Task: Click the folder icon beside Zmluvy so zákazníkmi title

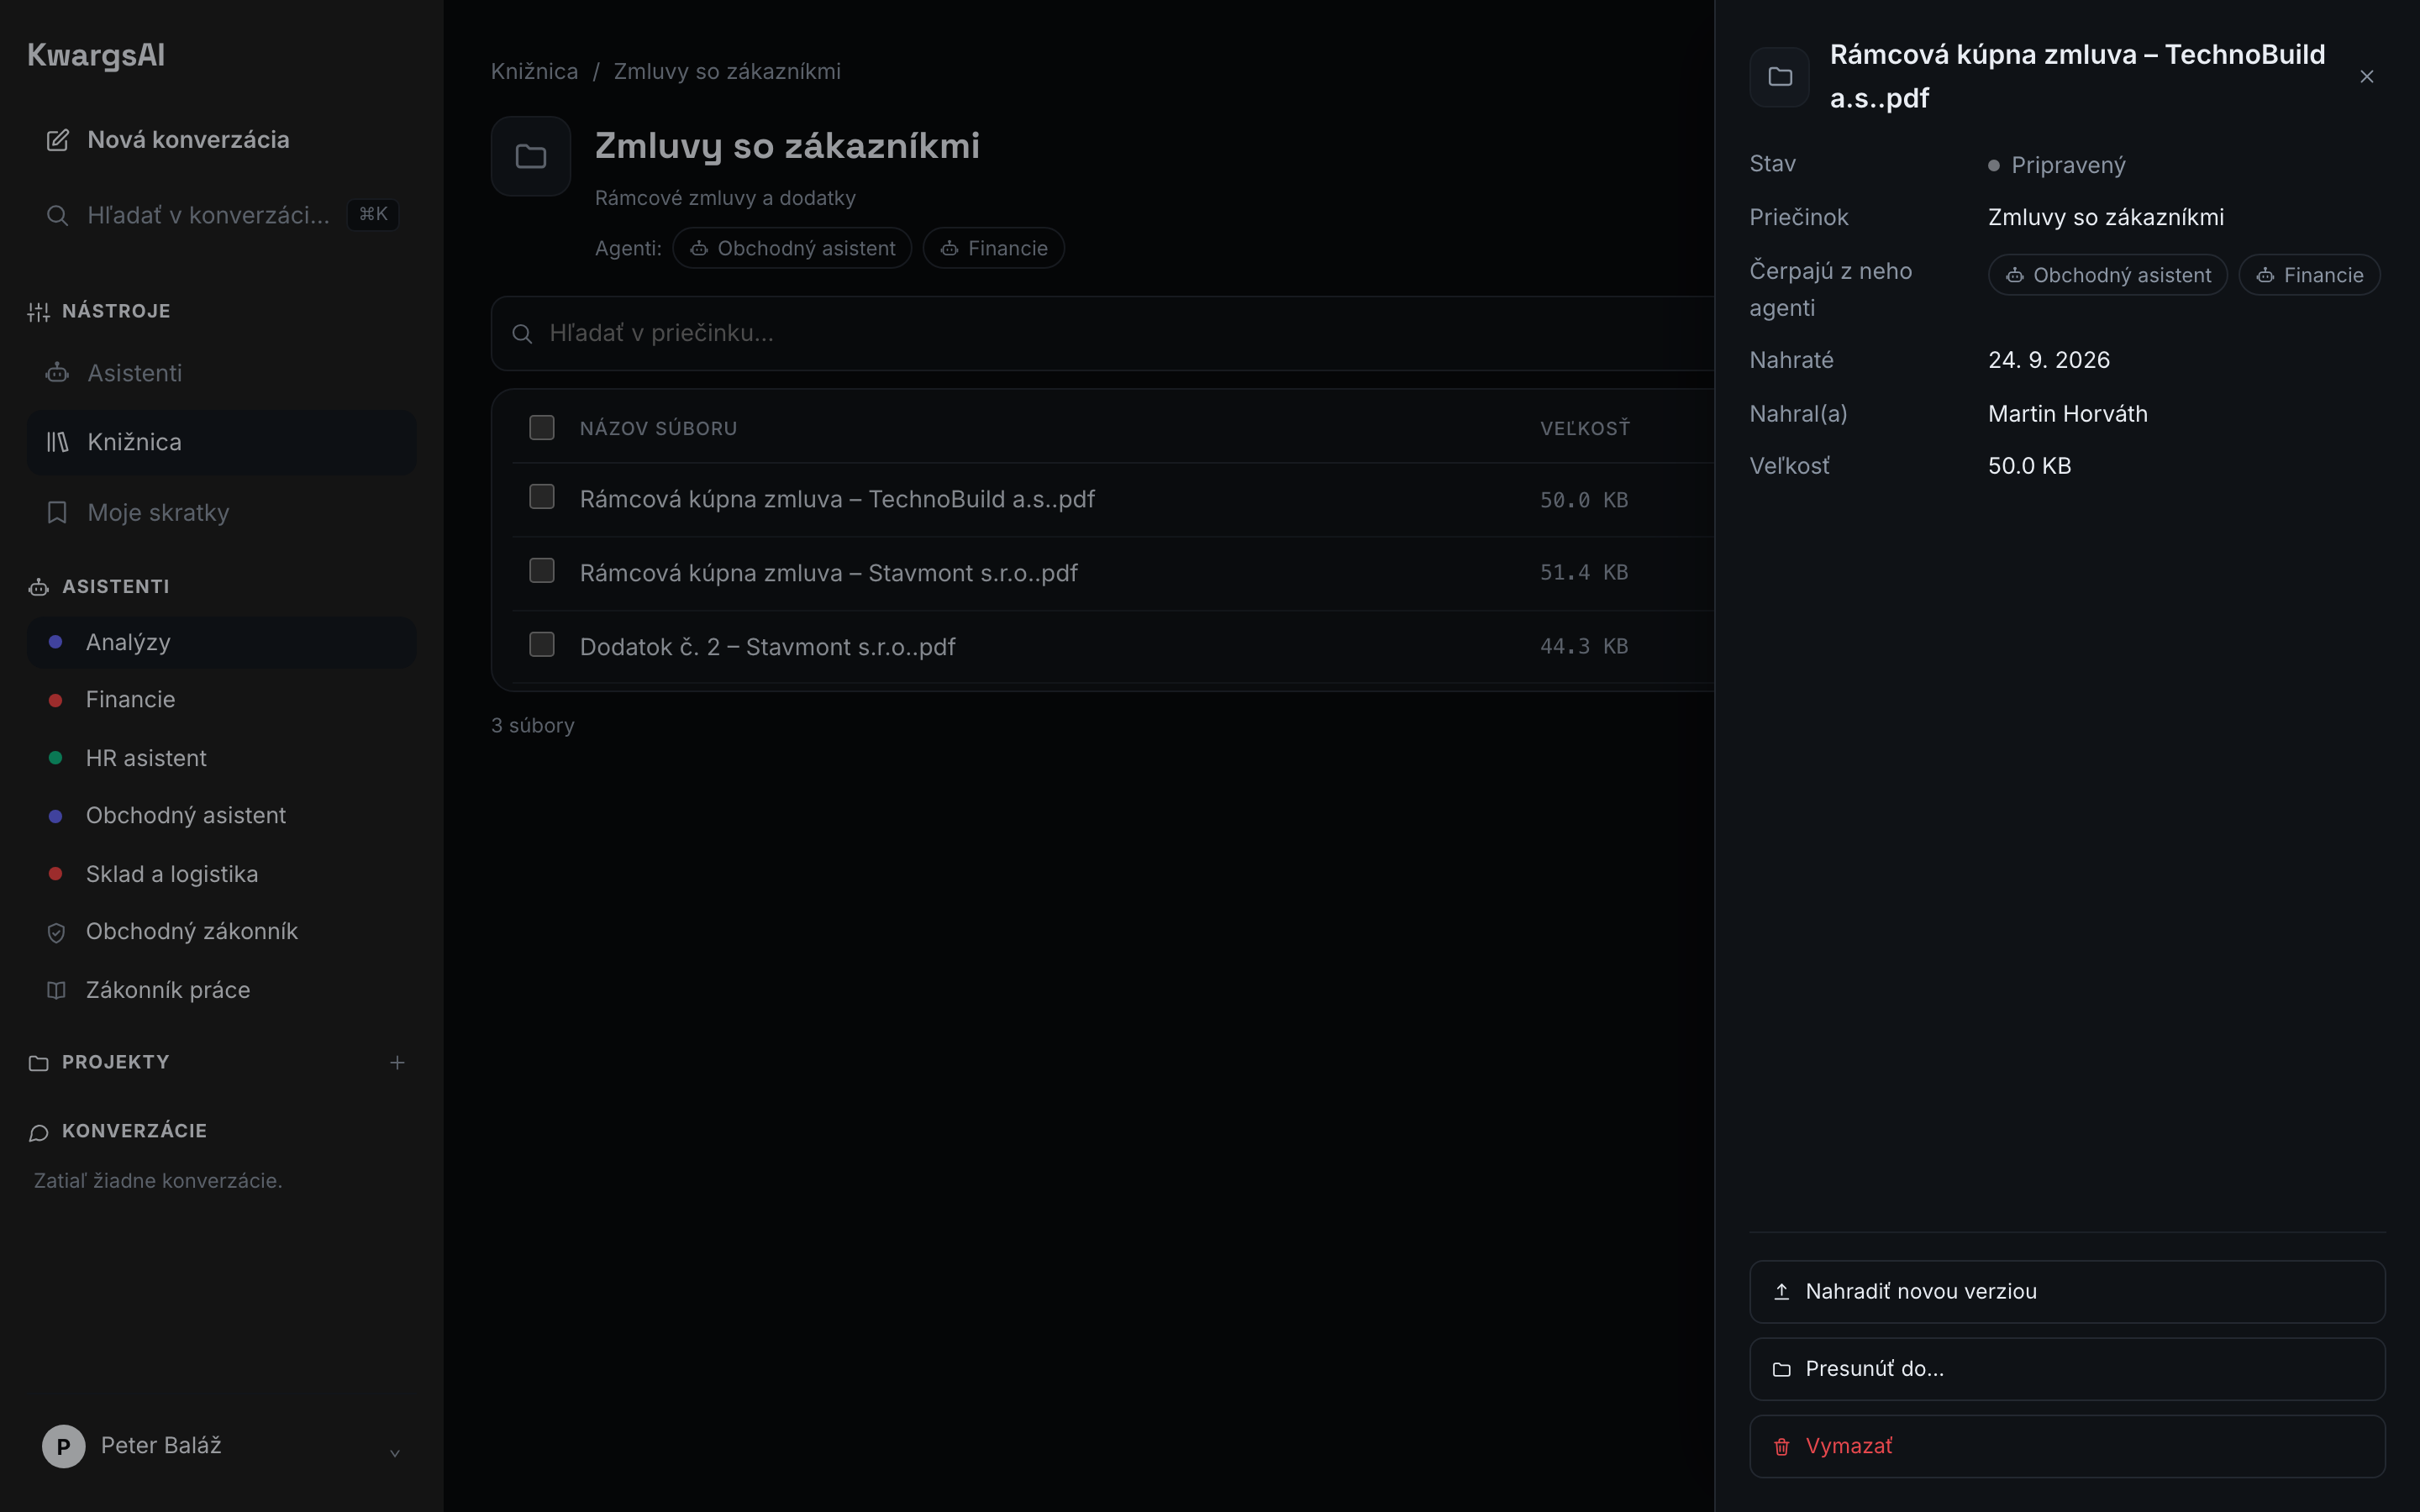Action: point(531,156)
